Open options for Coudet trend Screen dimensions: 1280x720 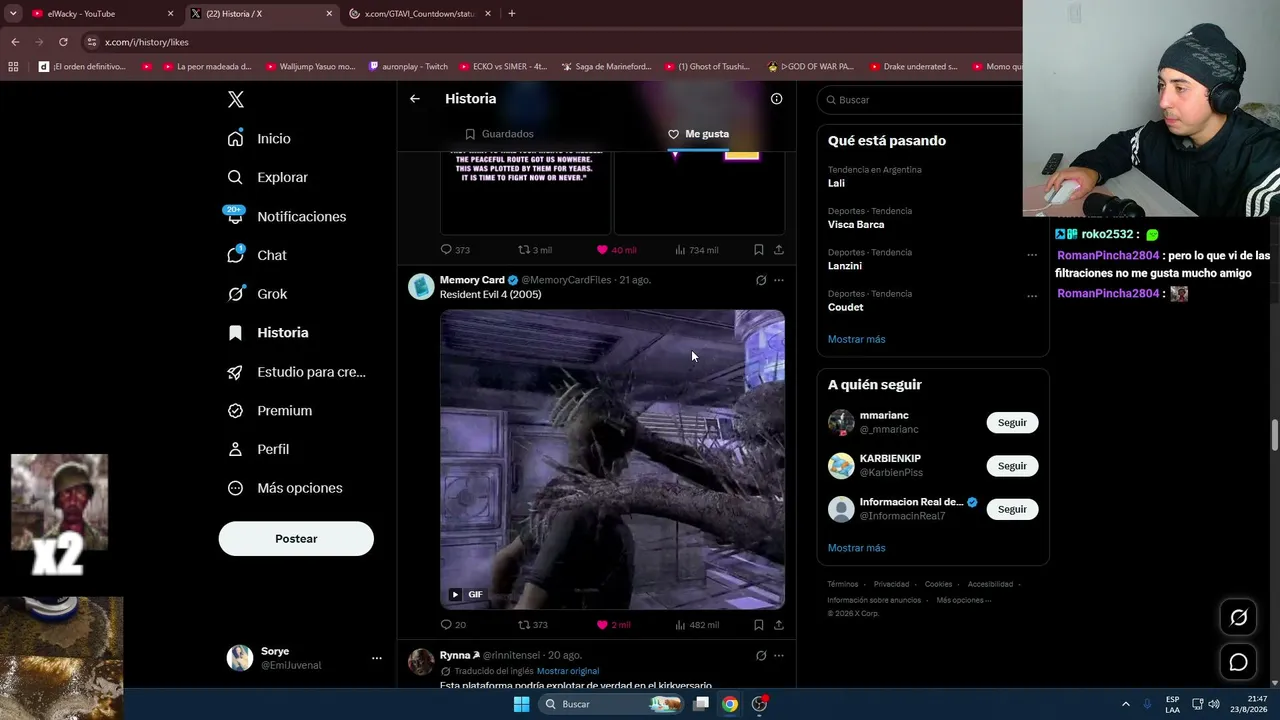click(x=1032, y=296)
